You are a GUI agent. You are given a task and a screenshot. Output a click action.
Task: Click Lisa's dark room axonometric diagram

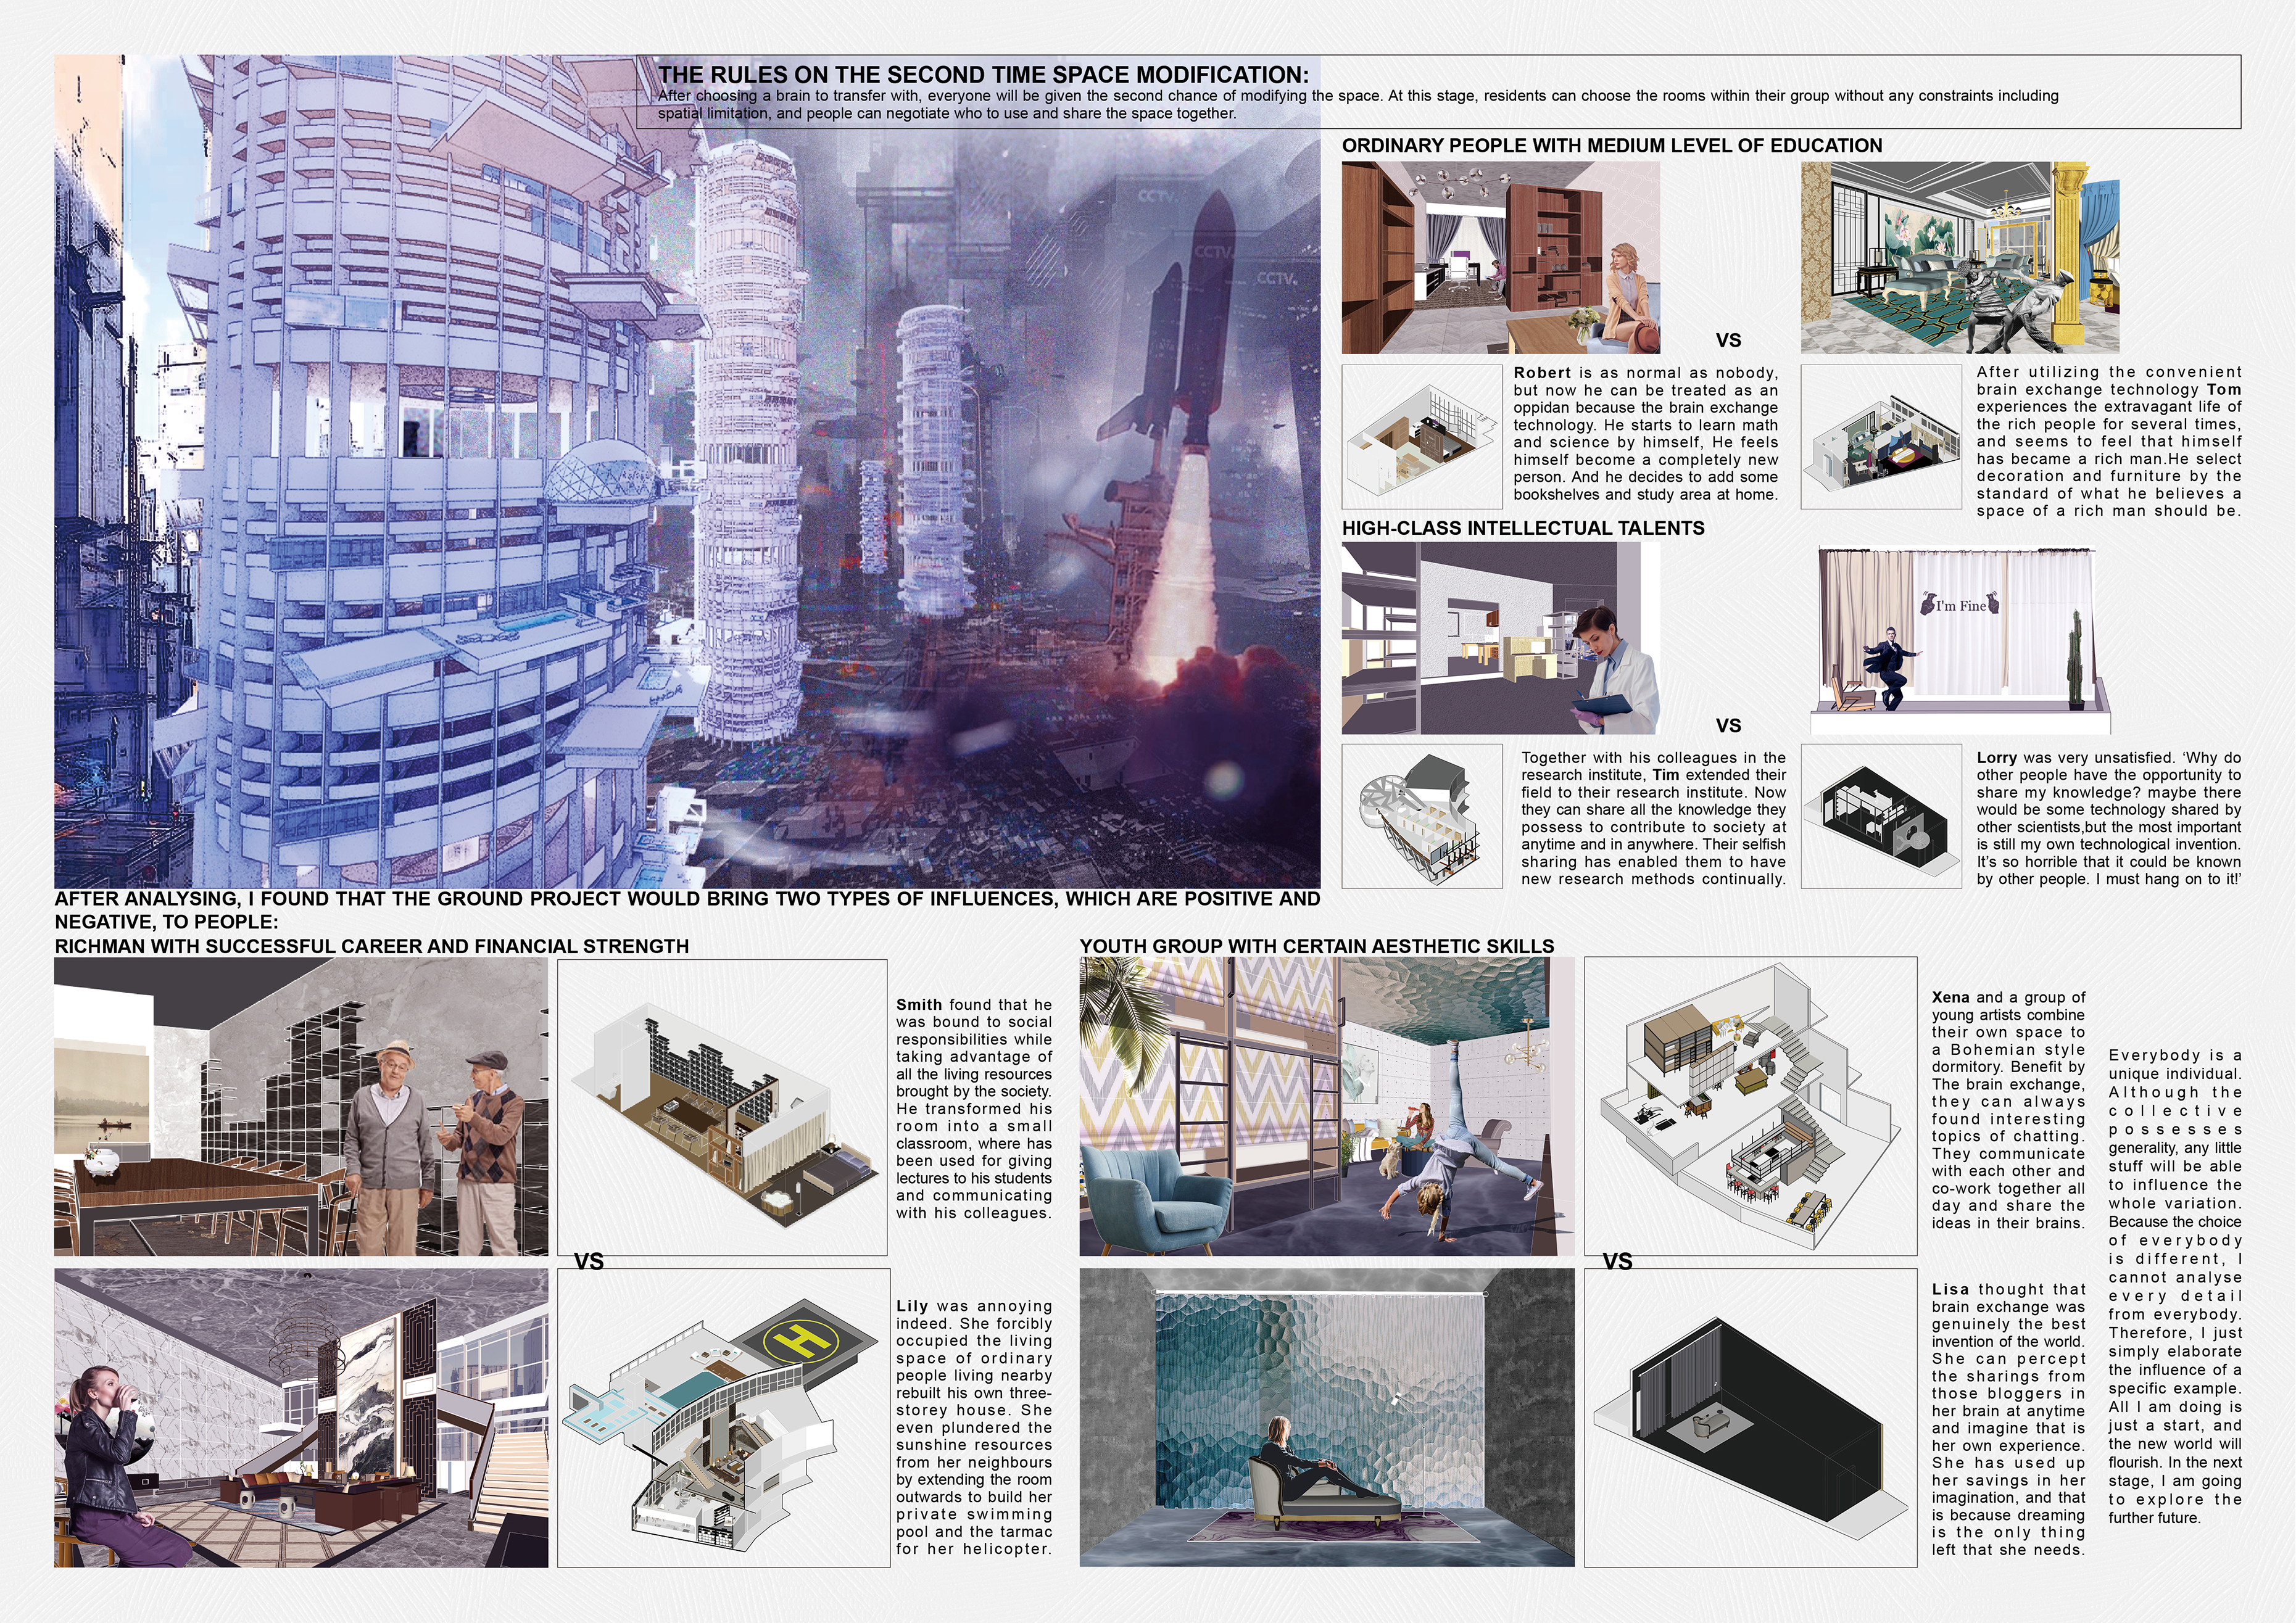pos(1750,1418)
